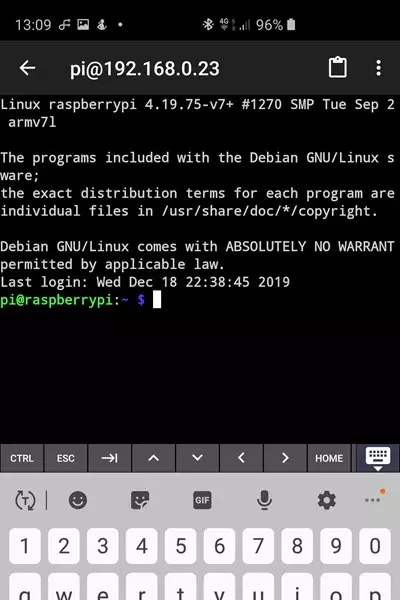This screenshot has height=600, width=400.
Task: Open keyboard settings gear
Action: point(327,500)
